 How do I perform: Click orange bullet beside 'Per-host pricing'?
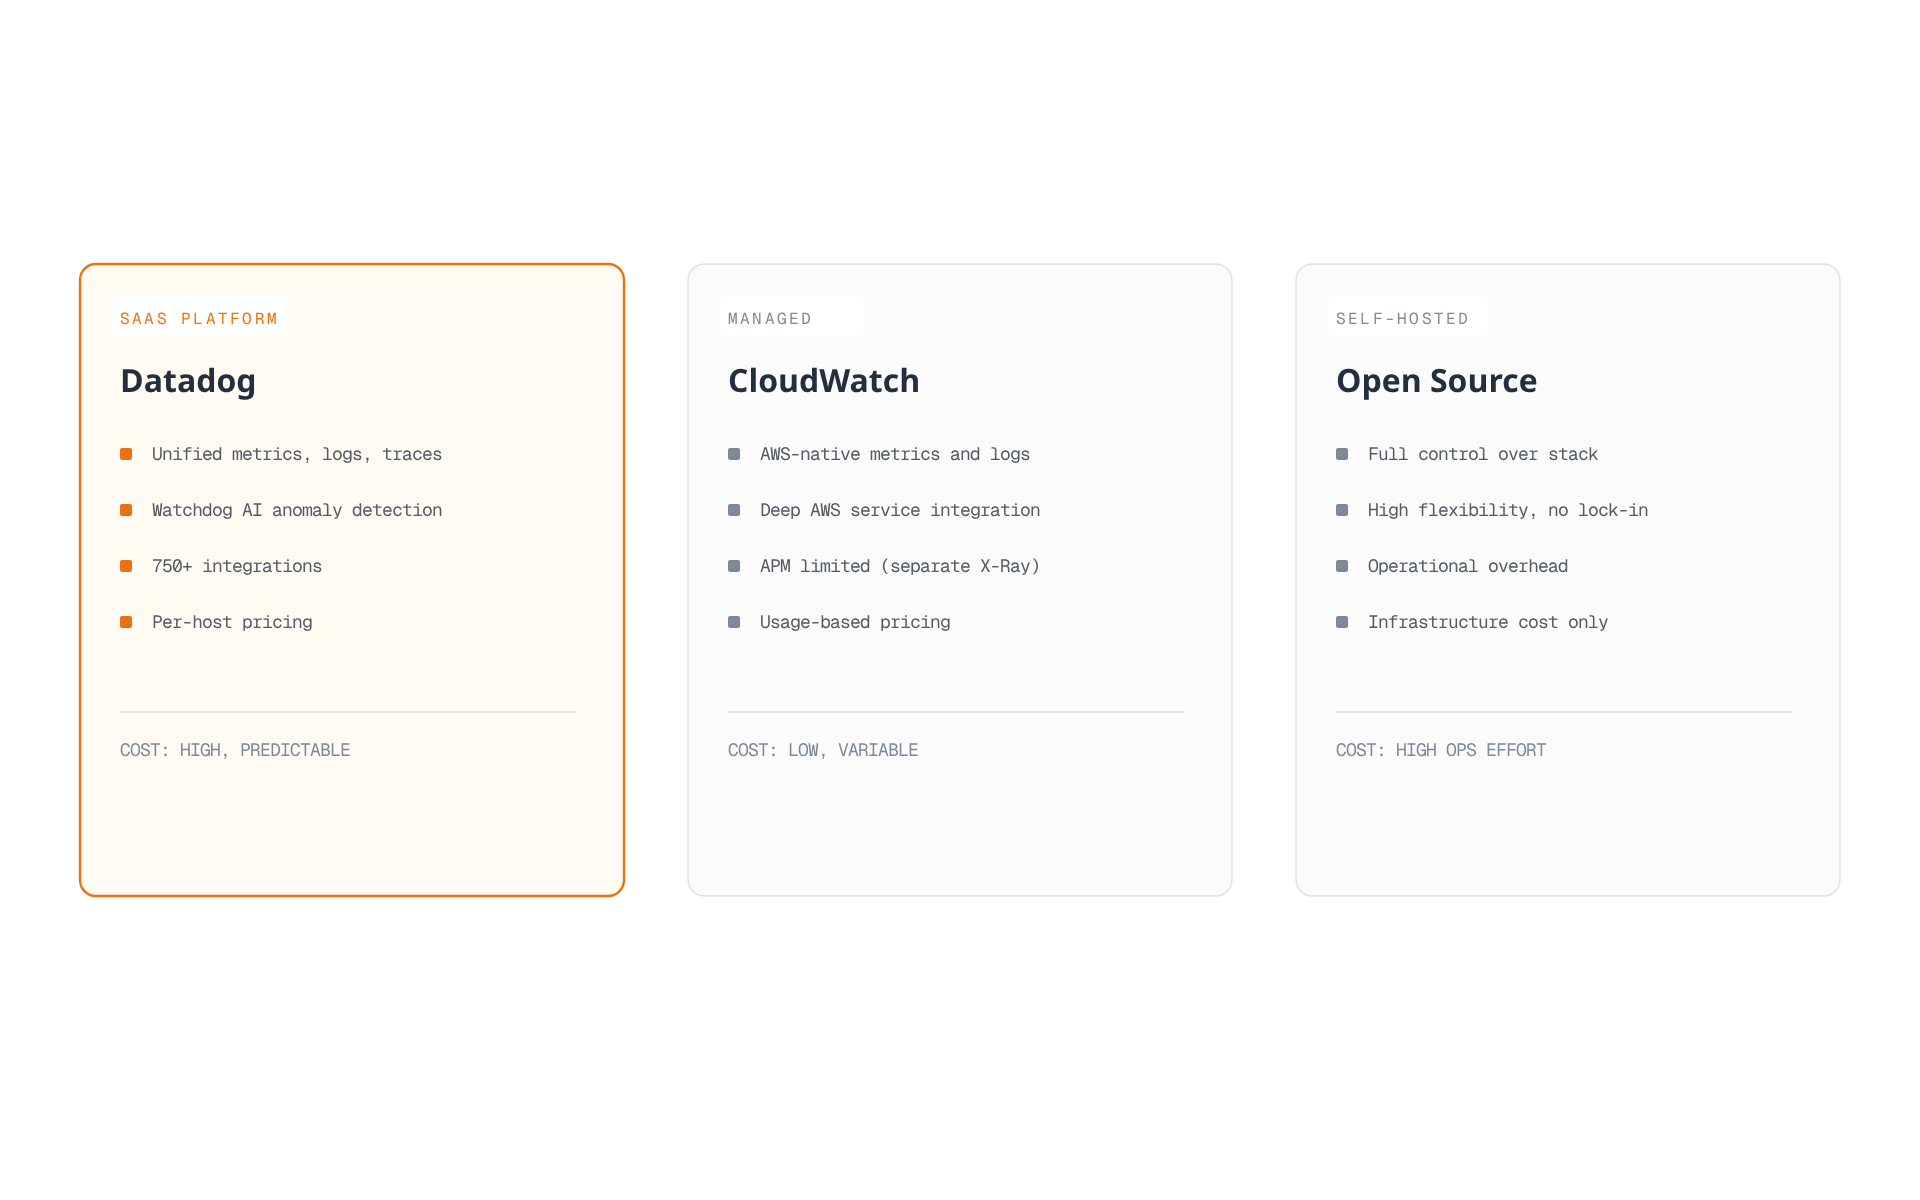tap(126, 622)
